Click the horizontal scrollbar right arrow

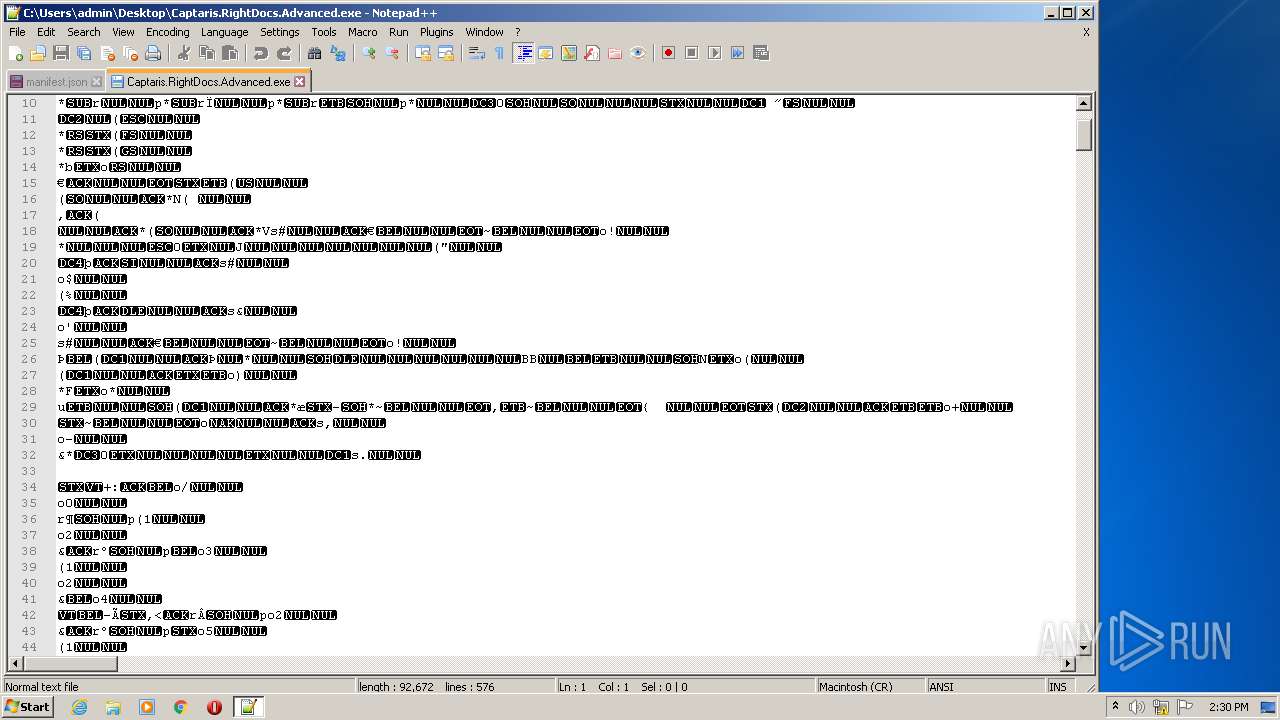click(x=1068, y=663)
